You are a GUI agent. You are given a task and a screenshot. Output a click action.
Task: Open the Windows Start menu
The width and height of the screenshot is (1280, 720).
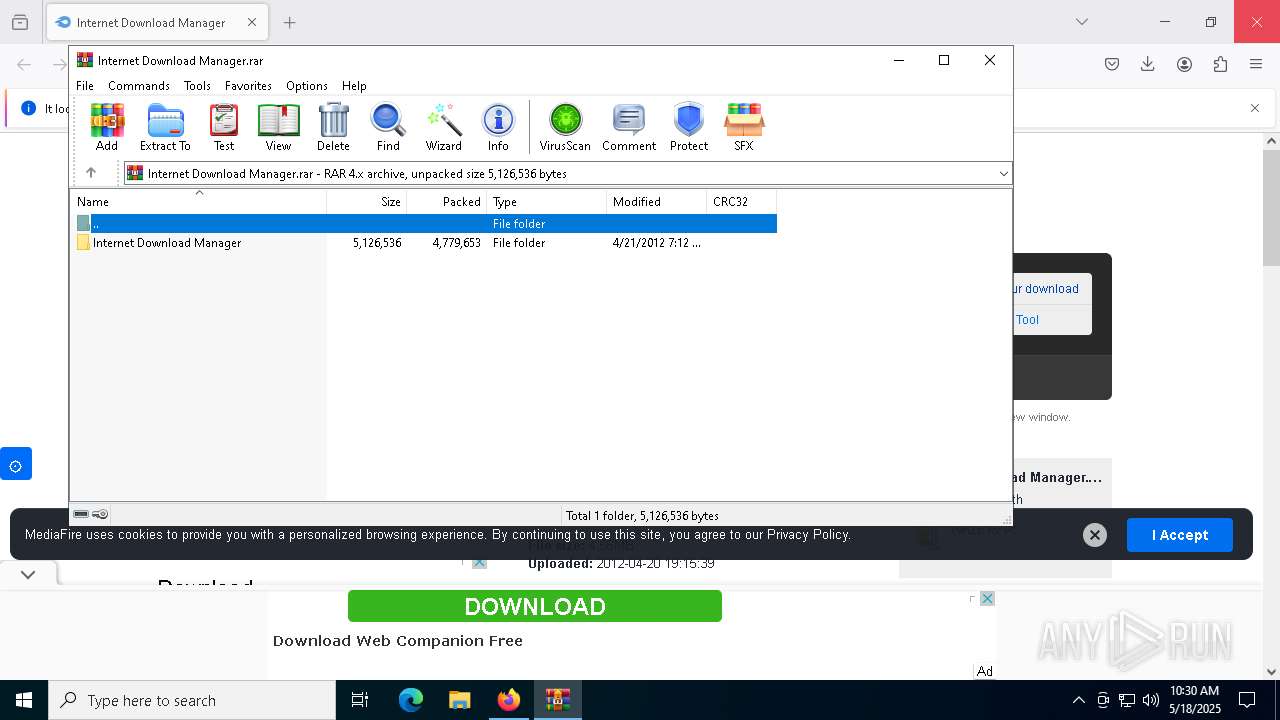coord(24,700)
